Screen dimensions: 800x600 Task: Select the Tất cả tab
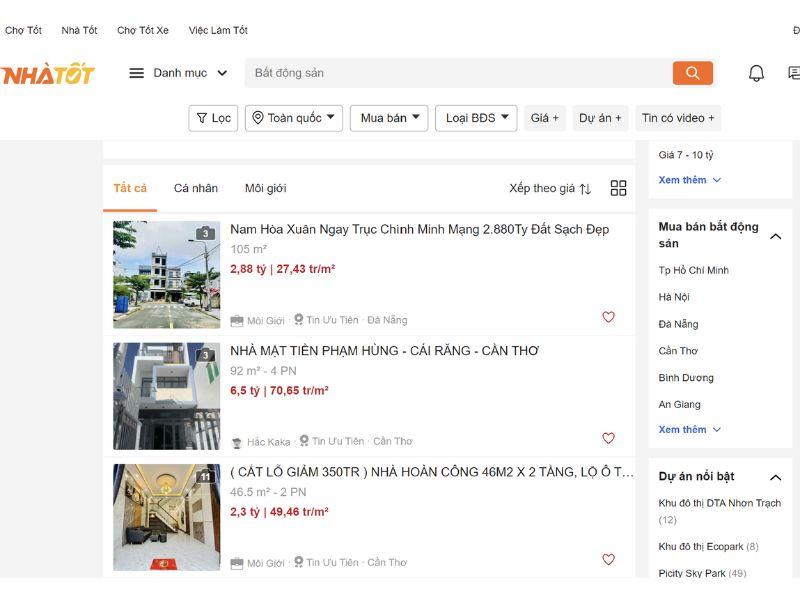click(x=130, y=188)
